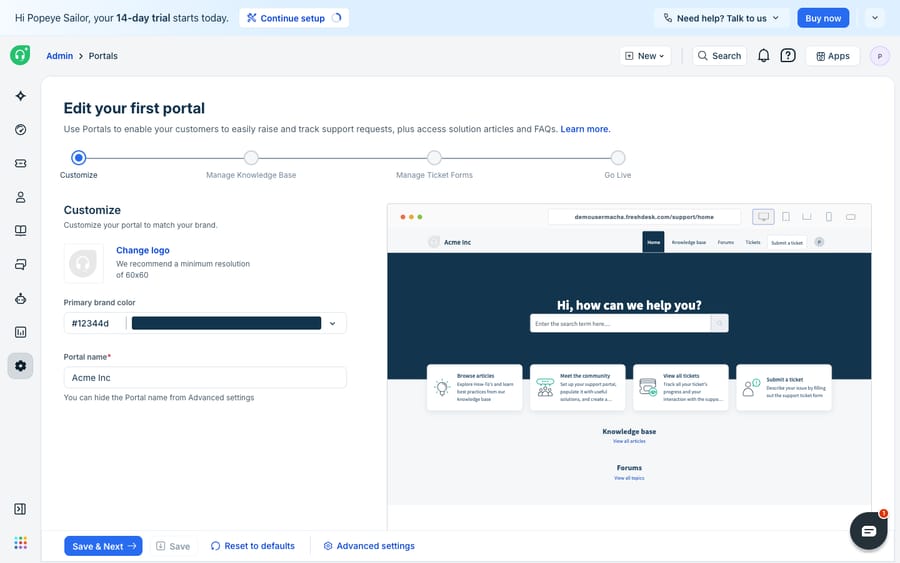Image resolution: width=900 pixels, height=563 pixels.
Task: Open the Forums chat icon in sidebar
Action: (x=21, y=265)
